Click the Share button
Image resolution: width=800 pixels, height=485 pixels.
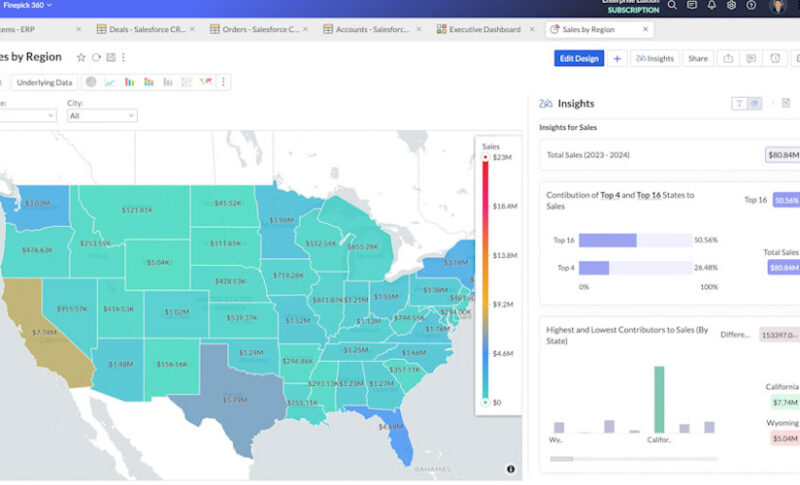[697, 58]
